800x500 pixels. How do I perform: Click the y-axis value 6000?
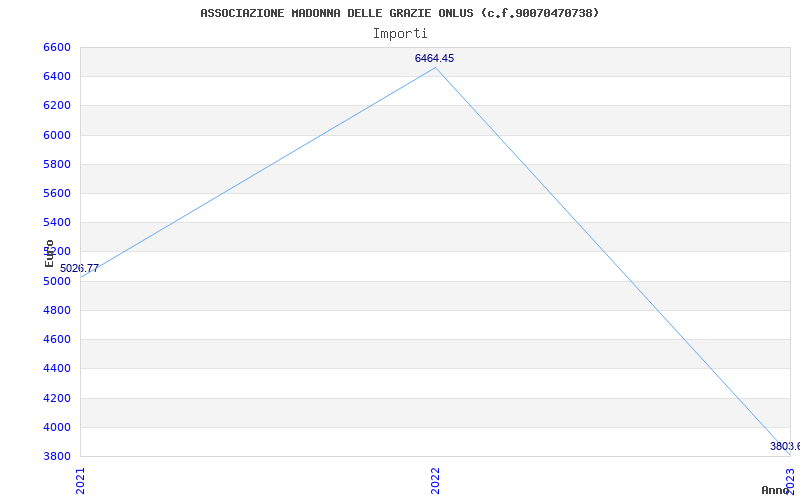[57, 135]
